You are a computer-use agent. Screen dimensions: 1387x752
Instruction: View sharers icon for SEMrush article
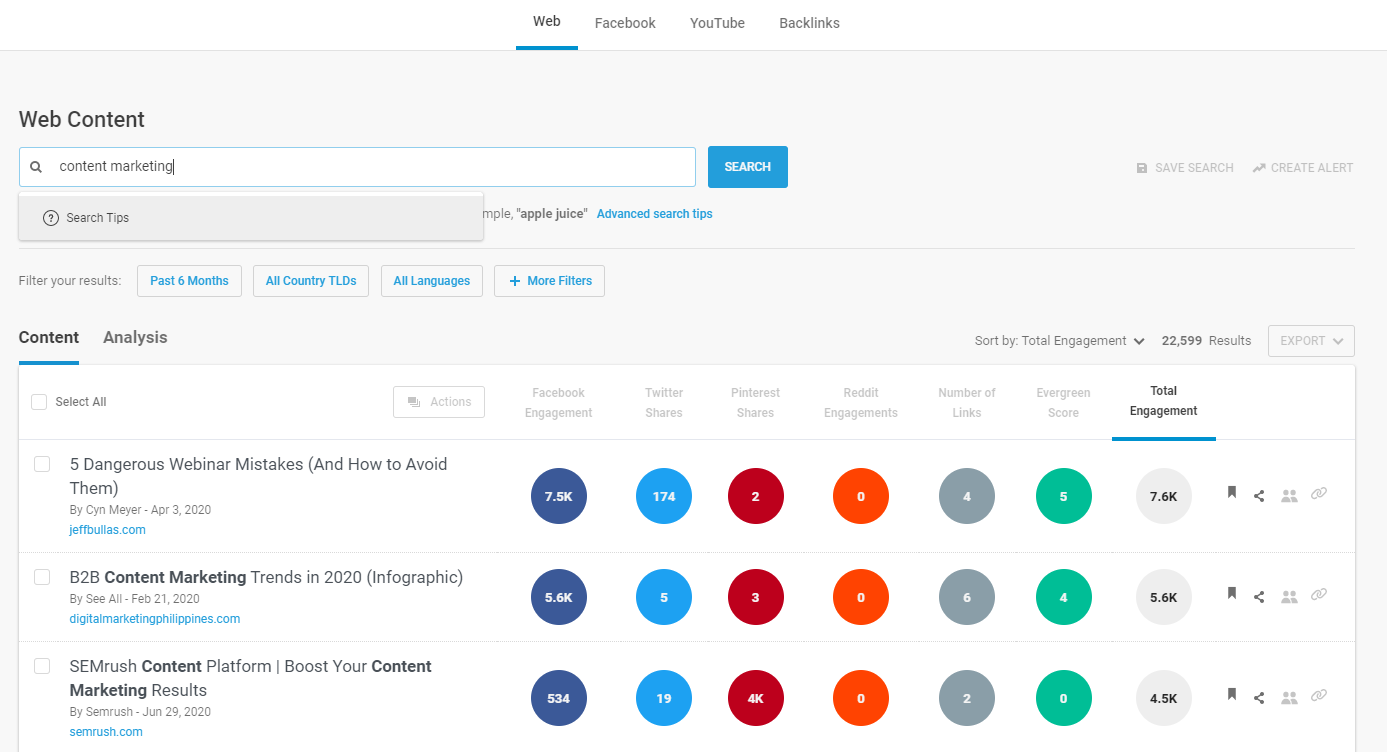pos(1289,698)
